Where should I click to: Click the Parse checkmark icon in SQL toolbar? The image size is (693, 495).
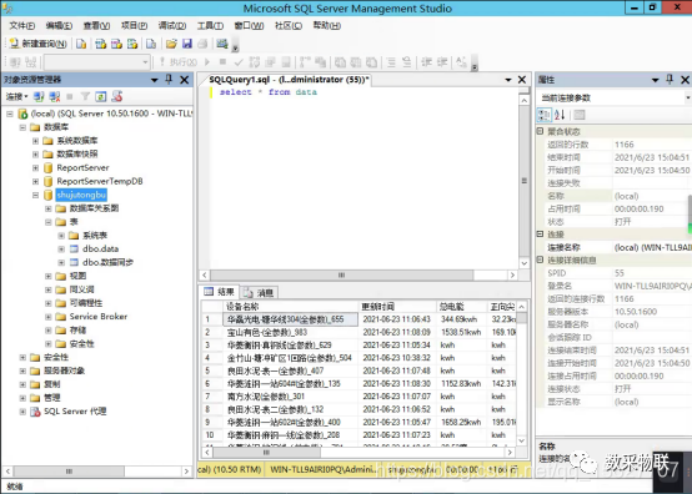[239, 62]
